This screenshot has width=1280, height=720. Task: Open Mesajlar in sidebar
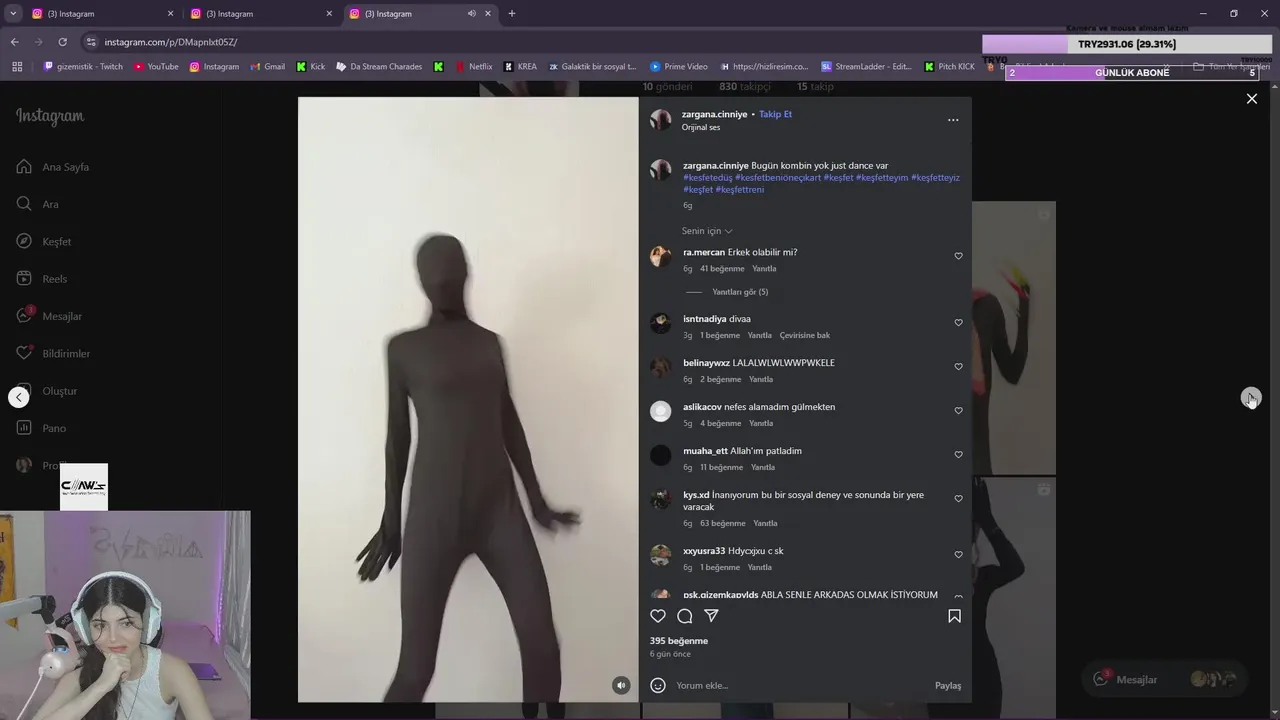click(x=49, y=316)
